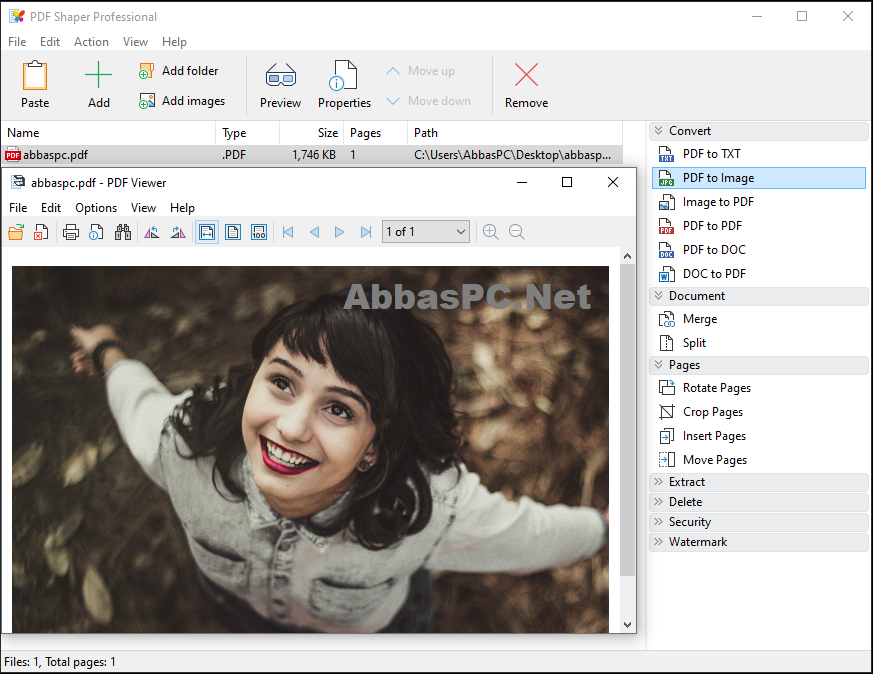Toggle Actual Size 100 view in PDF Viewer

coord(259,232)
